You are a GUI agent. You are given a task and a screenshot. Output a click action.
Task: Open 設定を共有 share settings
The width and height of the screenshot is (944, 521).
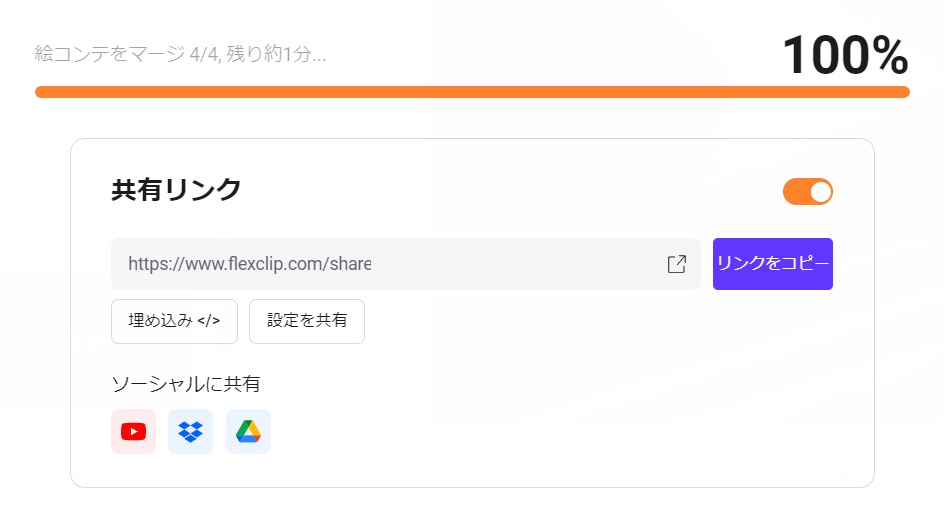(307, 321)
